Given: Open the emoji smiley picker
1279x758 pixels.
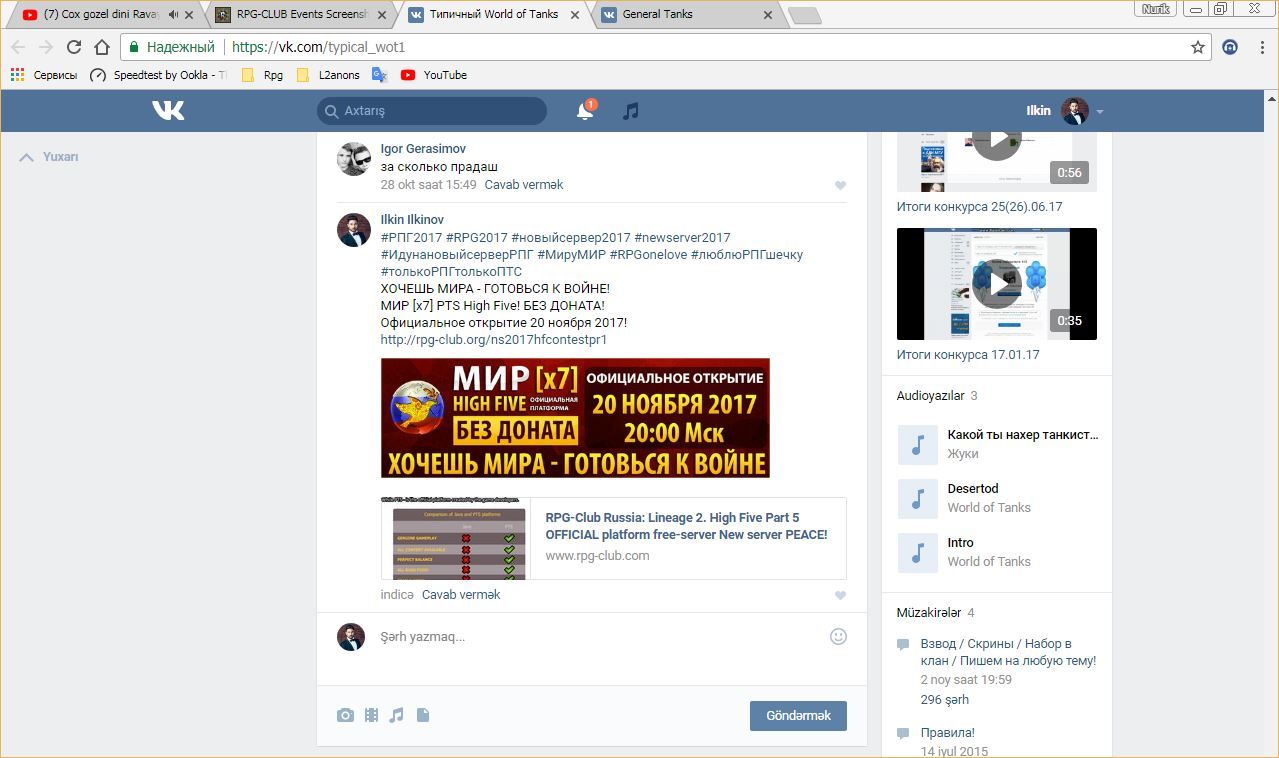Looking at the screenshot, I should (838, 636).
